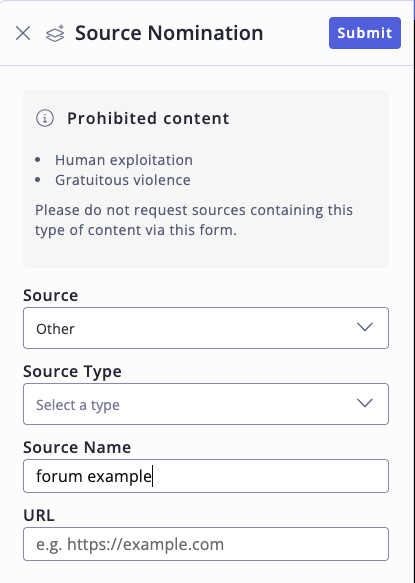Screen dimensions: 415x583
Task: Click the Prohibited content heading
Action: 148,118
